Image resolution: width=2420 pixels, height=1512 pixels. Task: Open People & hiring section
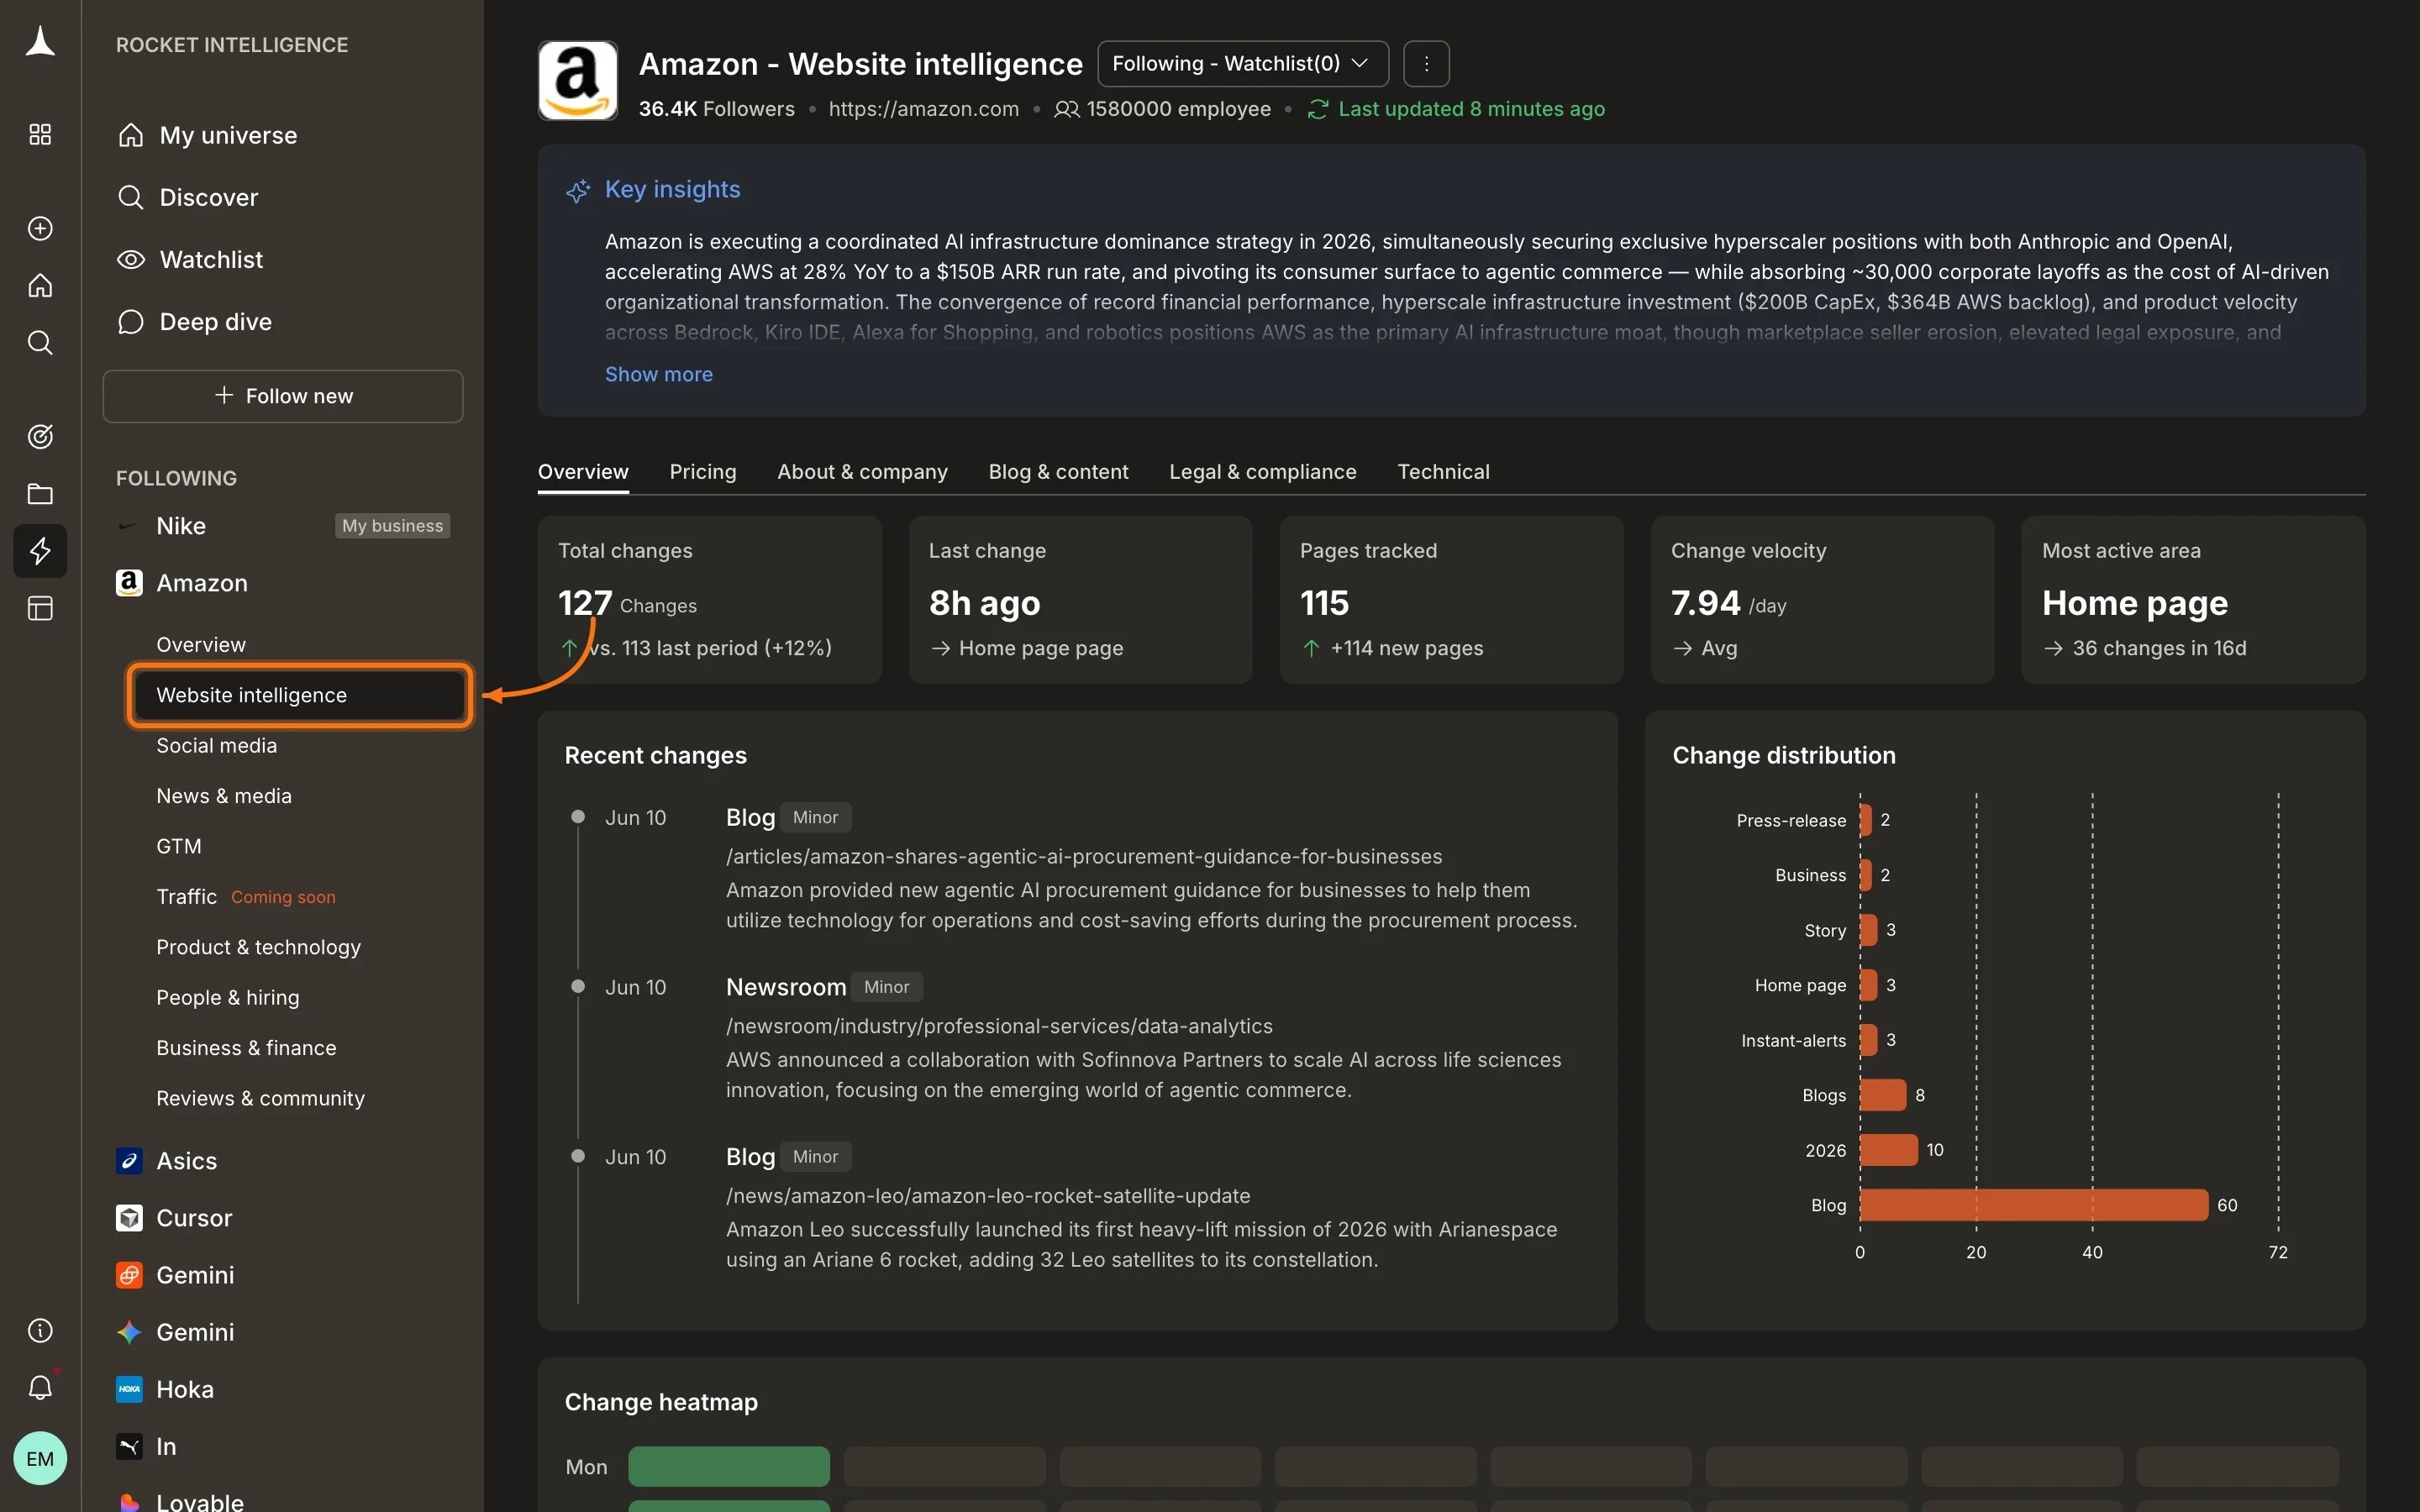coord(227,997)
